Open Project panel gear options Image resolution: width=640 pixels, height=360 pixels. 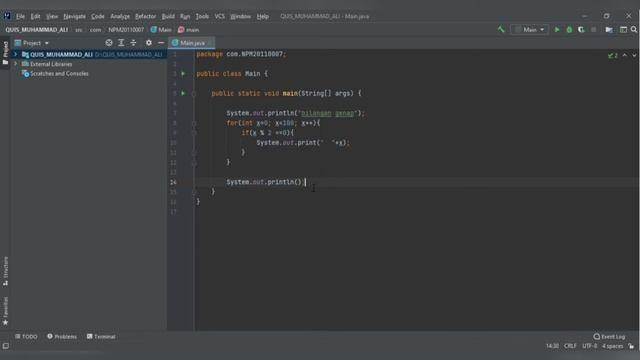[149, 42]
